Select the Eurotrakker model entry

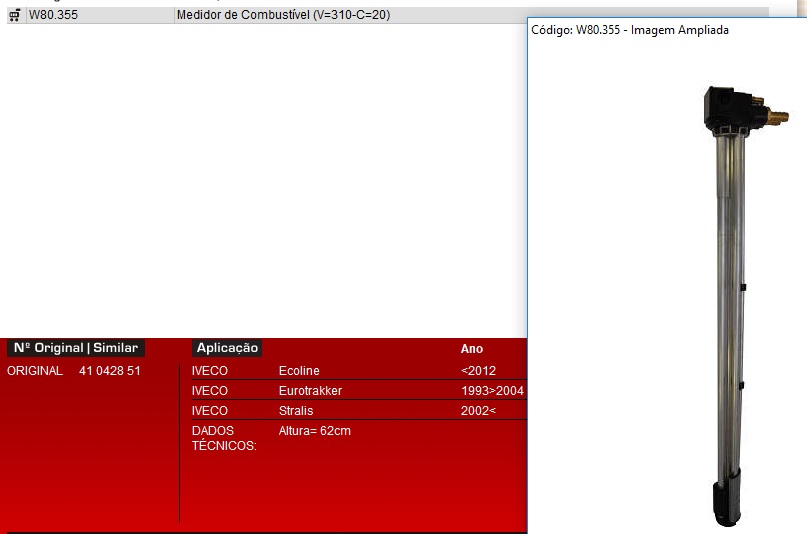(x=310, y=391)
